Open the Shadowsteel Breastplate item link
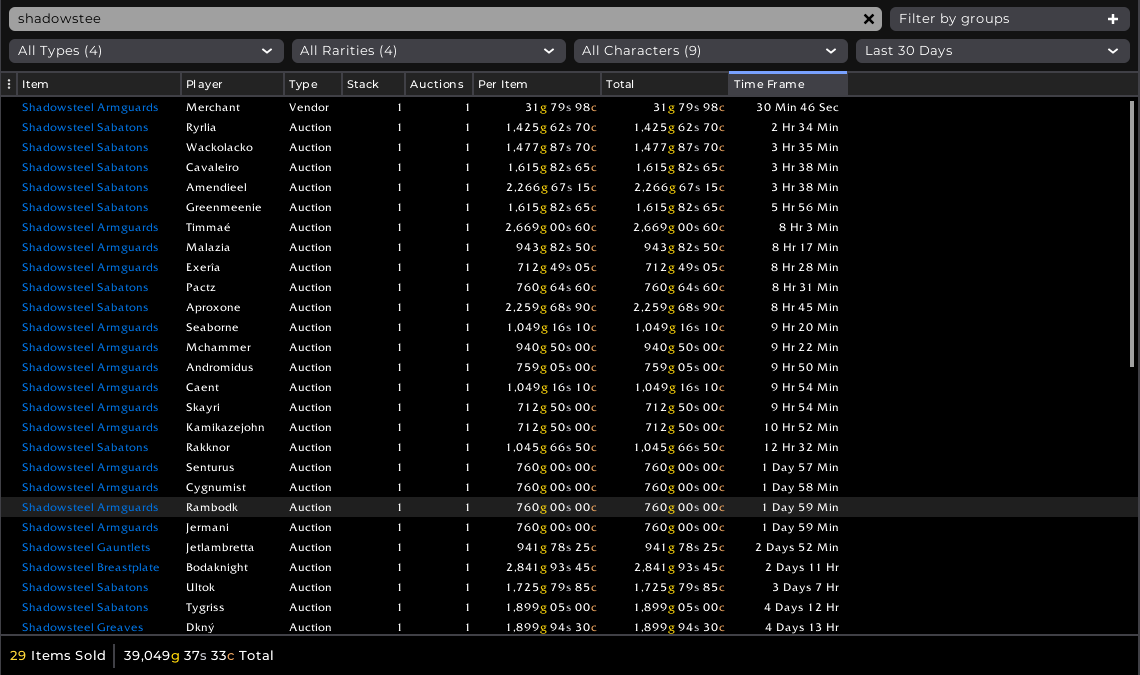Viewport: 1140px width, 675px height. (90, 567)
